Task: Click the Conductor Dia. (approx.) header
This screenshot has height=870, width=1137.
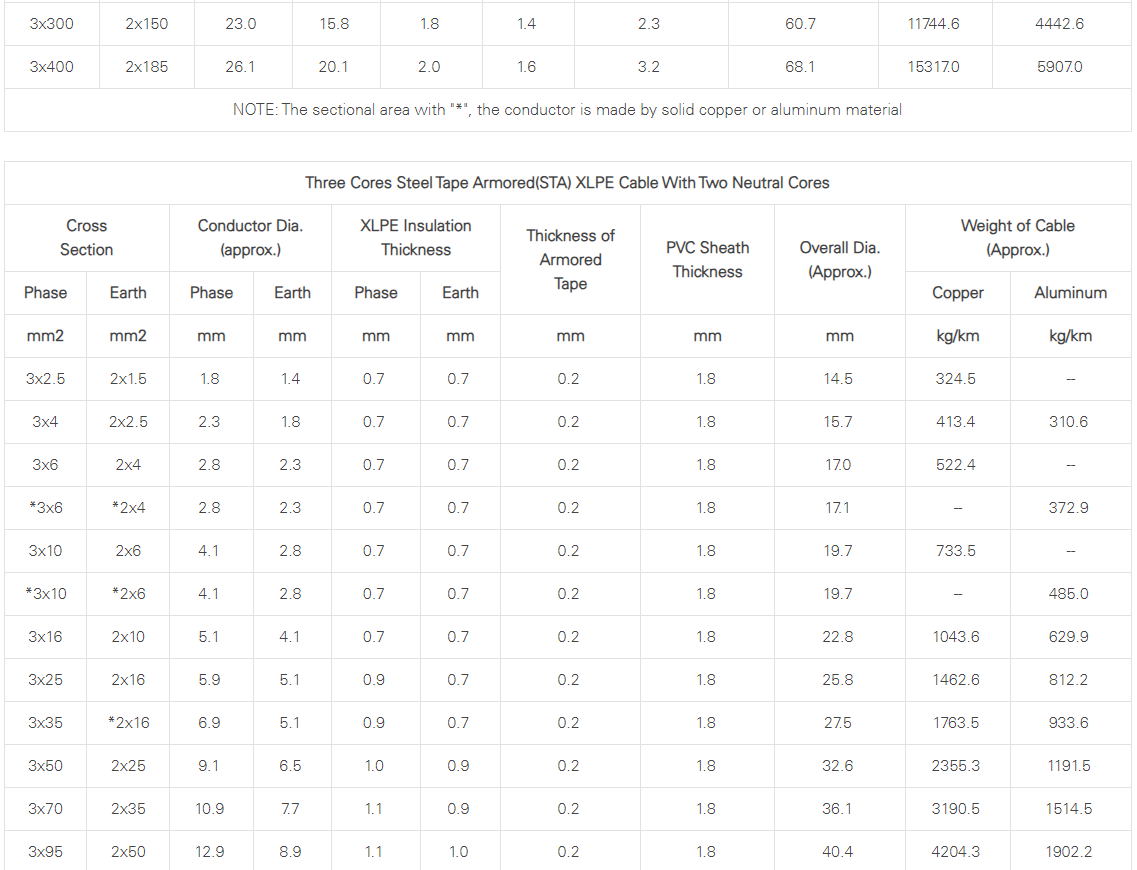Action: point(250,238)
